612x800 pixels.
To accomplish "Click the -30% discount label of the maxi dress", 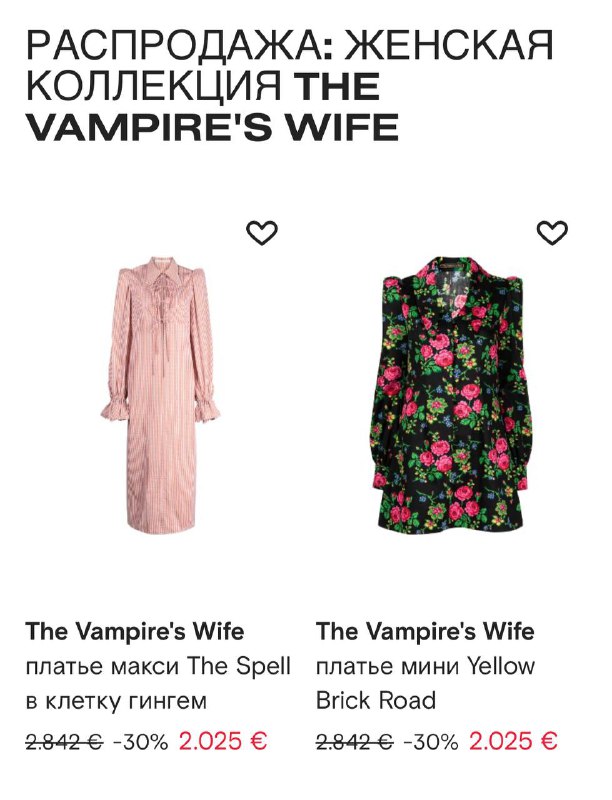I will [x=140, y=742].
